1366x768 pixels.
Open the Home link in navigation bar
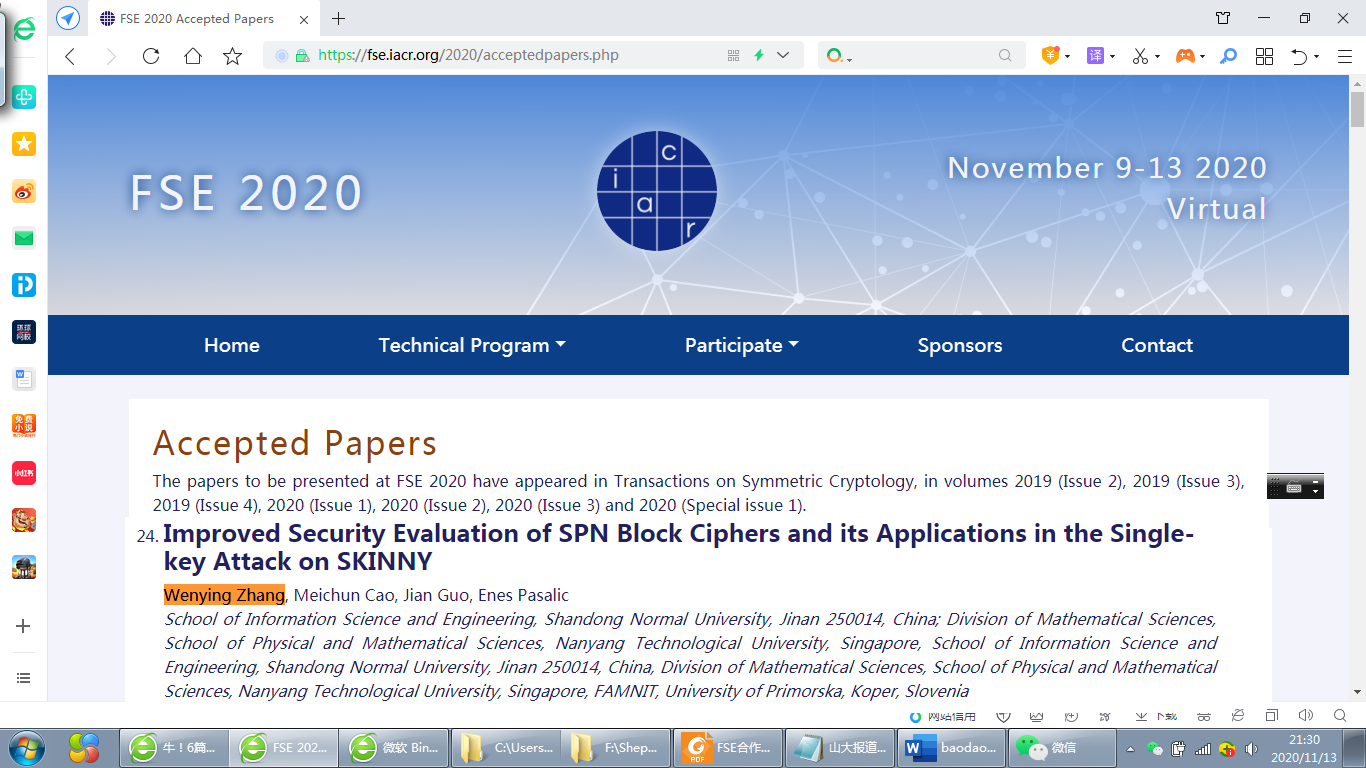[x=231, y=345]
